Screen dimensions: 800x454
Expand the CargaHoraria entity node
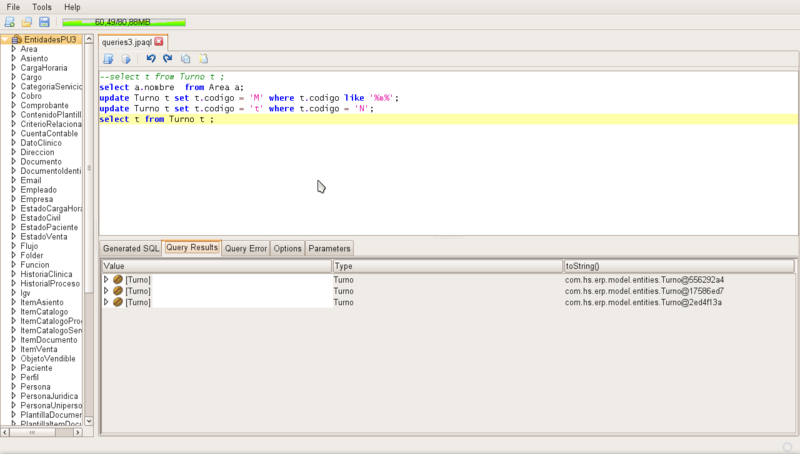pos(14,67)
